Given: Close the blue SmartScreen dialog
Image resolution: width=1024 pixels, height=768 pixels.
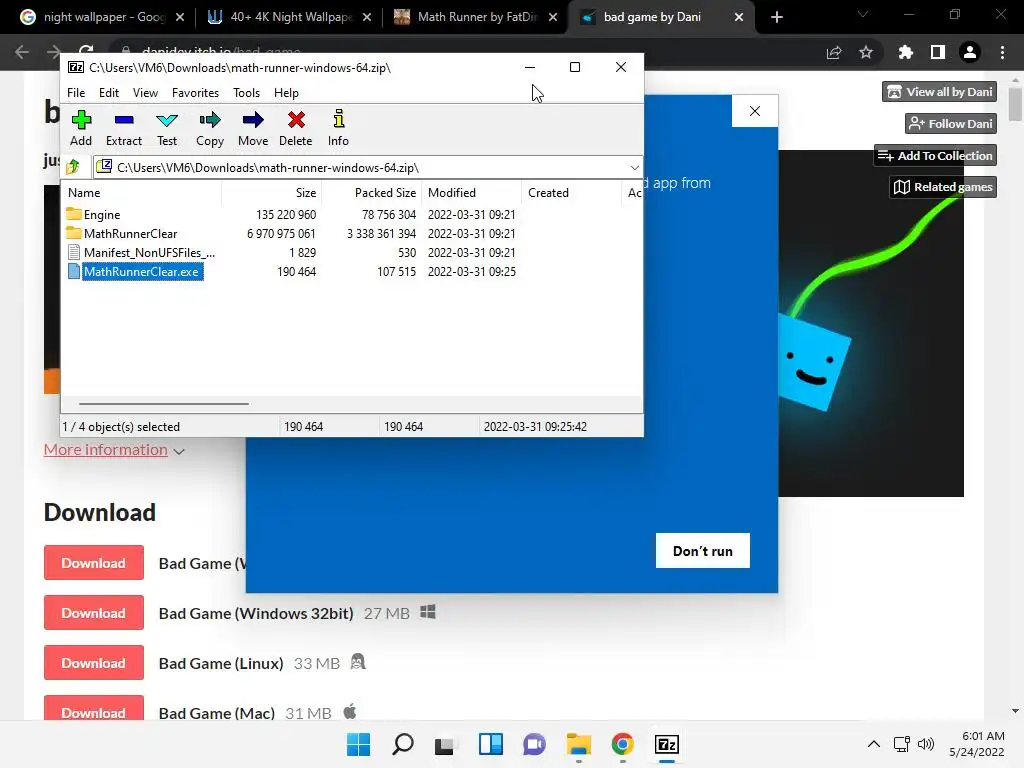Looking at the screenshot, I should click(755, 111).
